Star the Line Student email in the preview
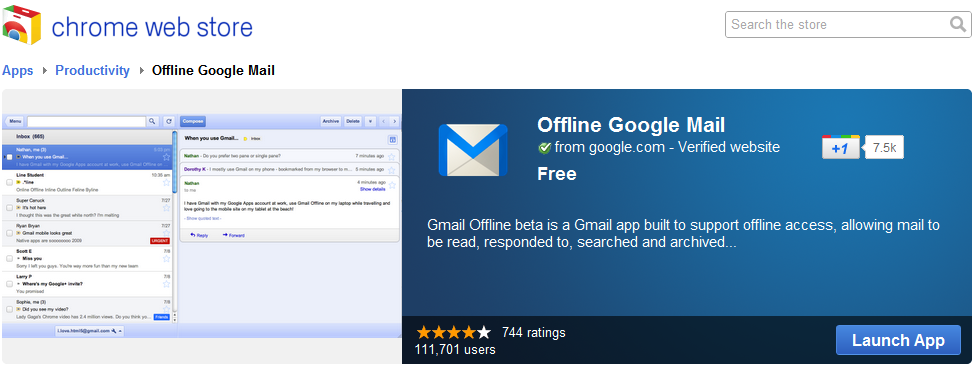 166,182
